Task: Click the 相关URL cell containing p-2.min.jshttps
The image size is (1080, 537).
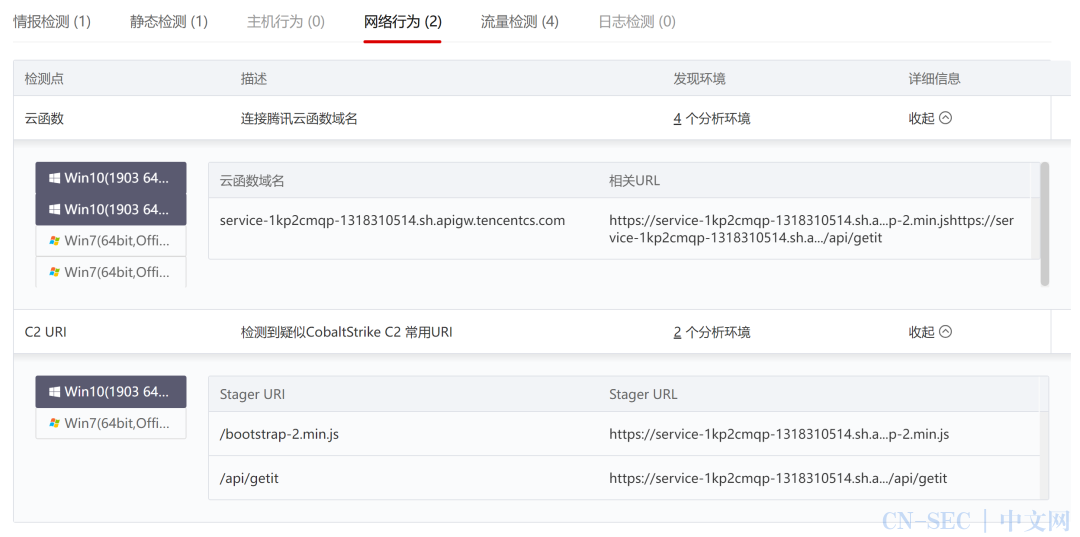Action: (811, 229)
